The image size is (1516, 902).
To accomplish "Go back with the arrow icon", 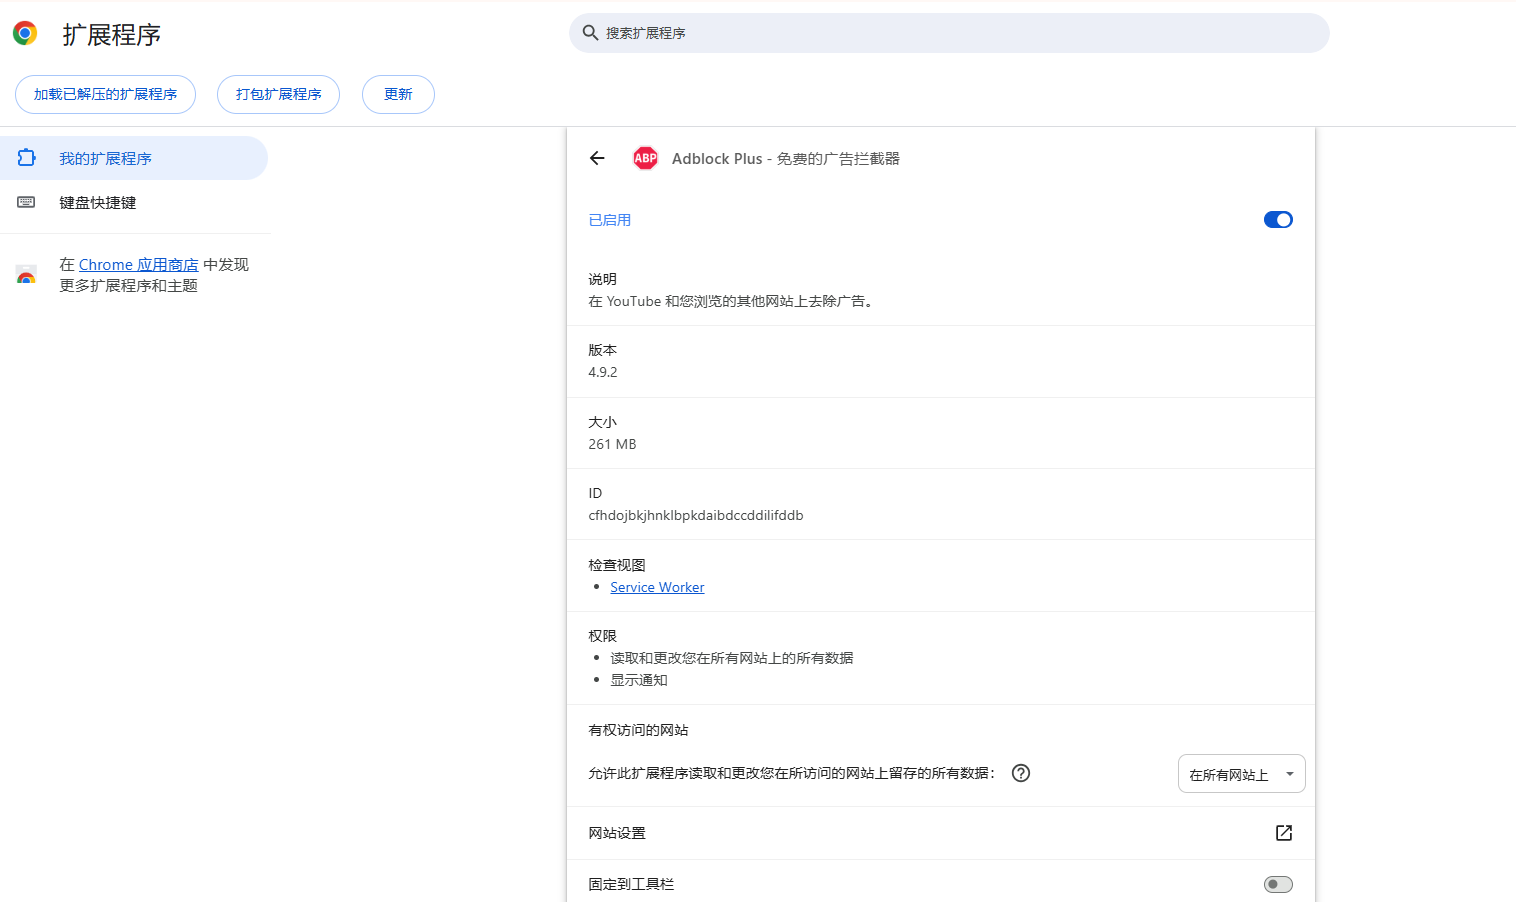I will tap(597, 158).
